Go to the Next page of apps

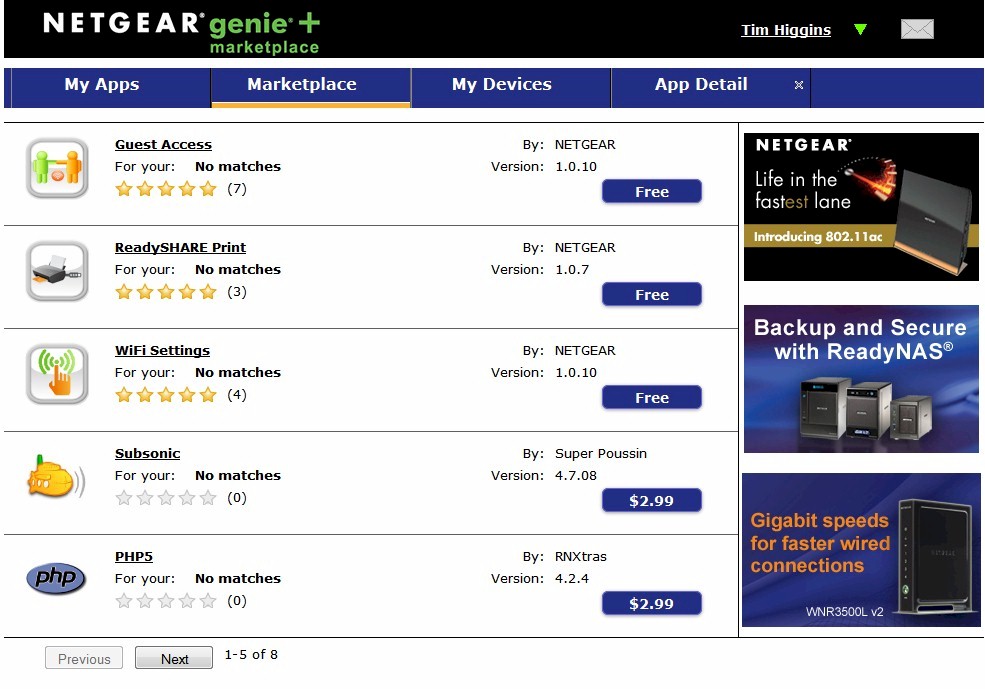174,658
